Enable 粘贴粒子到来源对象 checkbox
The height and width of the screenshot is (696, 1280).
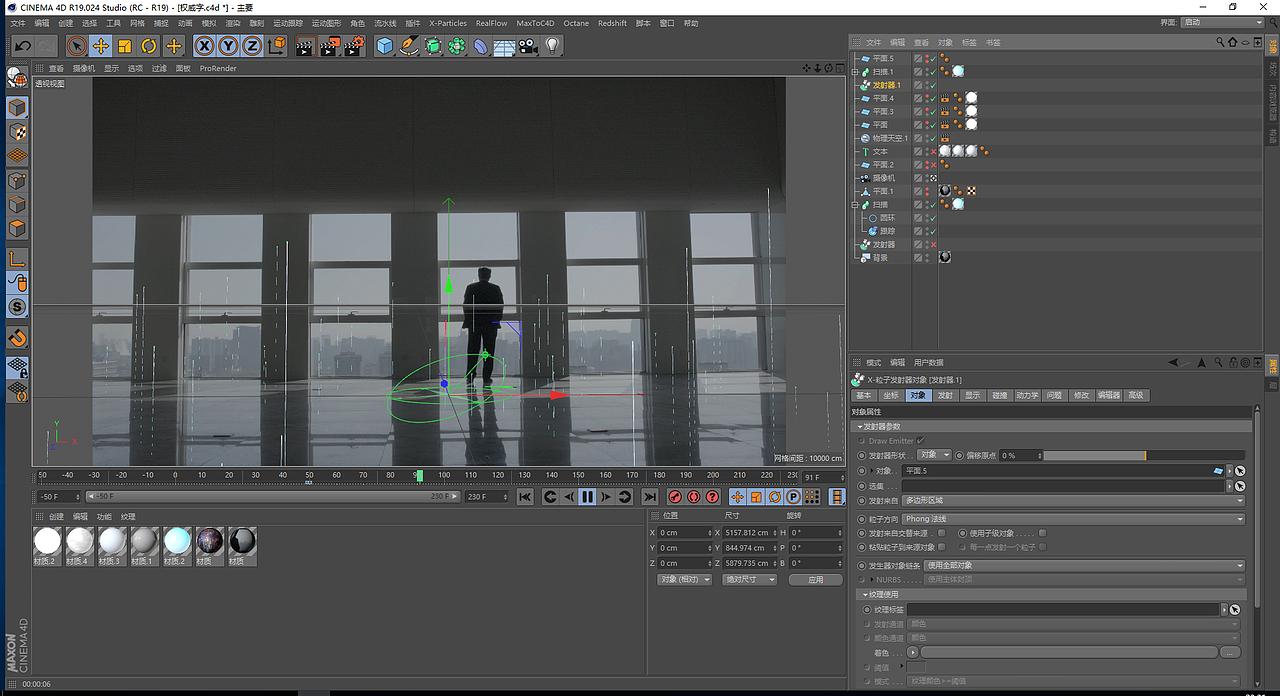click(x=942, y=547)
